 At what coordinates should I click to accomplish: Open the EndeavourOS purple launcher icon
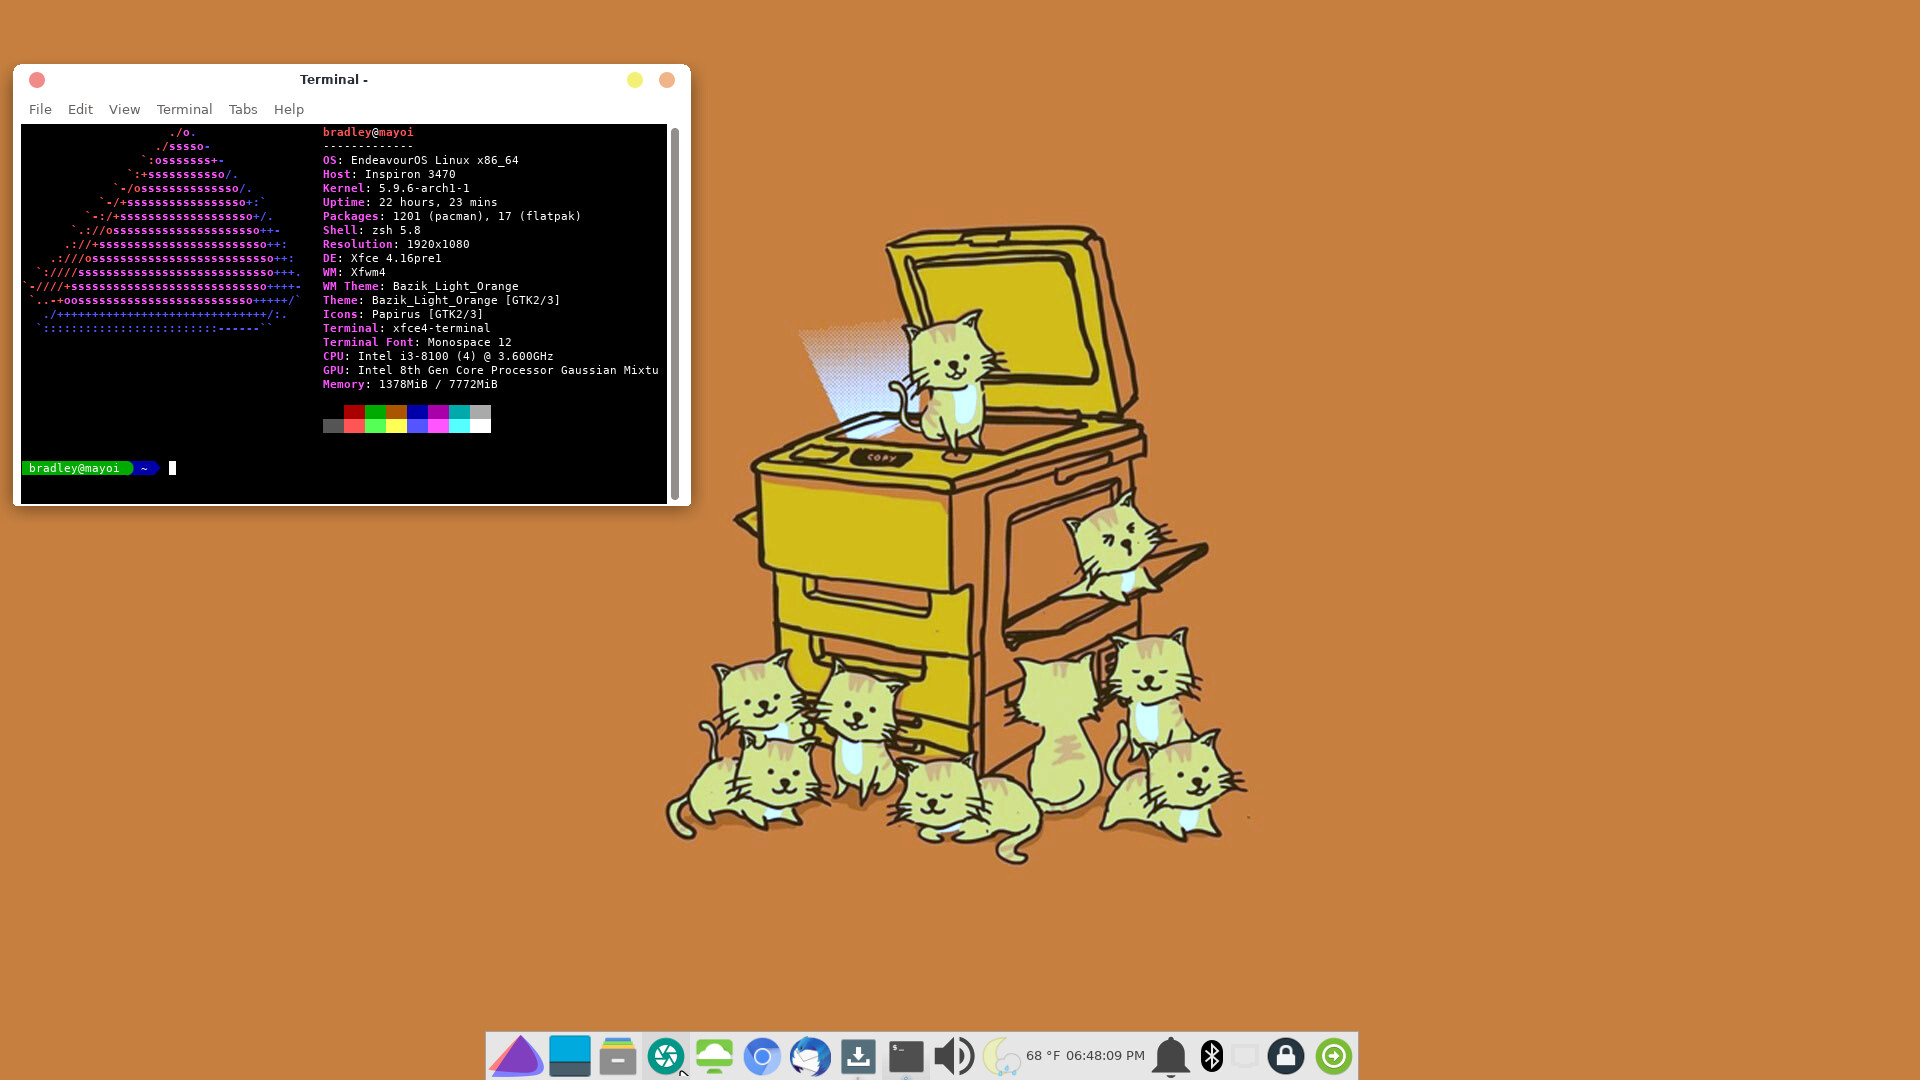pyautogui.click(x=516, y=1056)
